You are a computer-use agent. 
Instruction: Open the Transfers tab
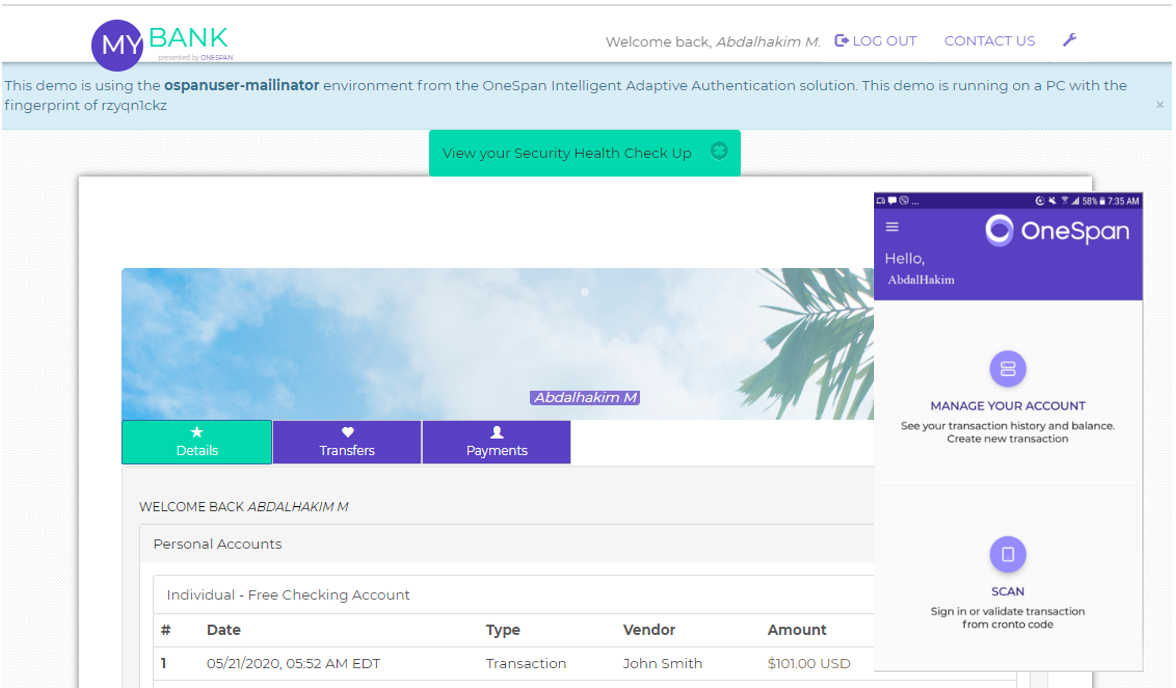click(346, 442)
